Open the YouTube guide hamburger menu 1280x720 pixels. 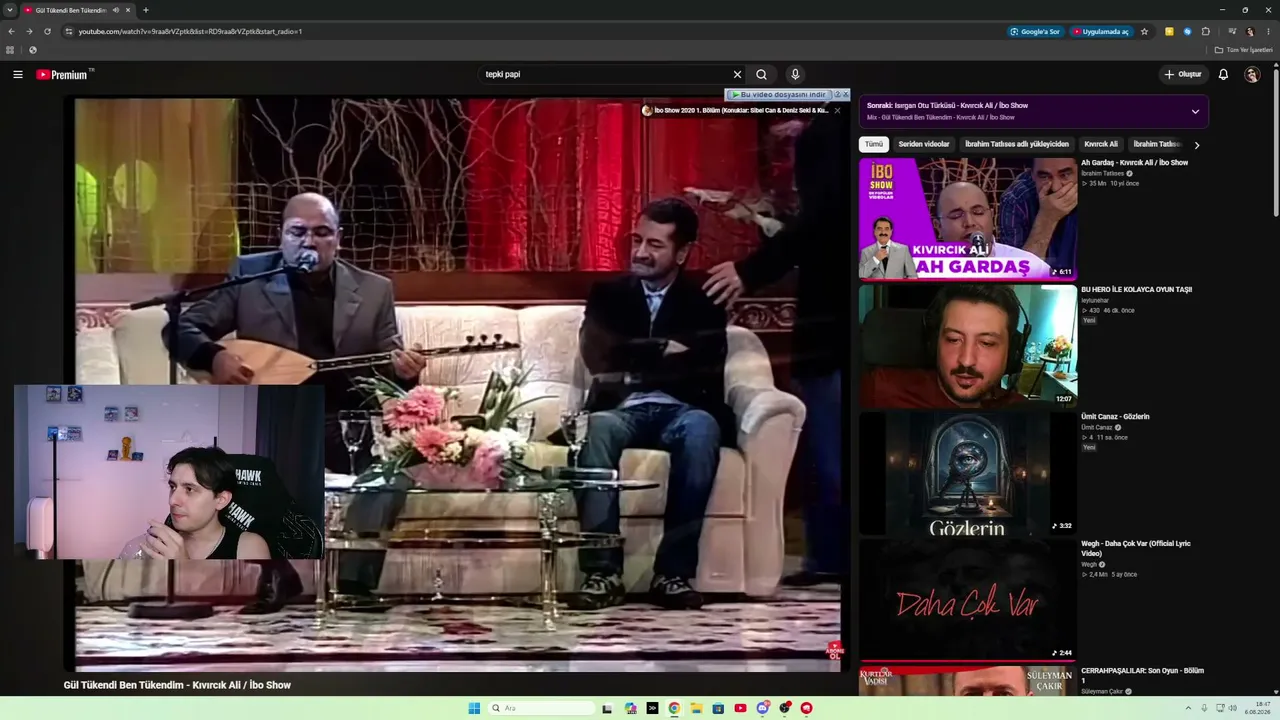pyautogui.click(x=18, y=74)
